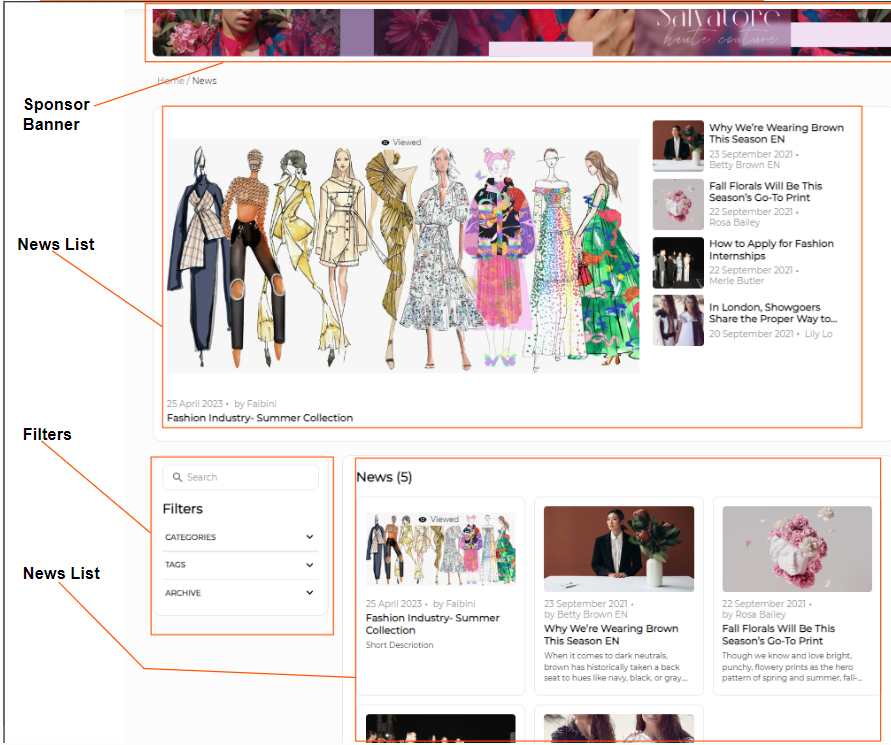Click the Categories filter label
891x745 pixels.
click(190, 538)
